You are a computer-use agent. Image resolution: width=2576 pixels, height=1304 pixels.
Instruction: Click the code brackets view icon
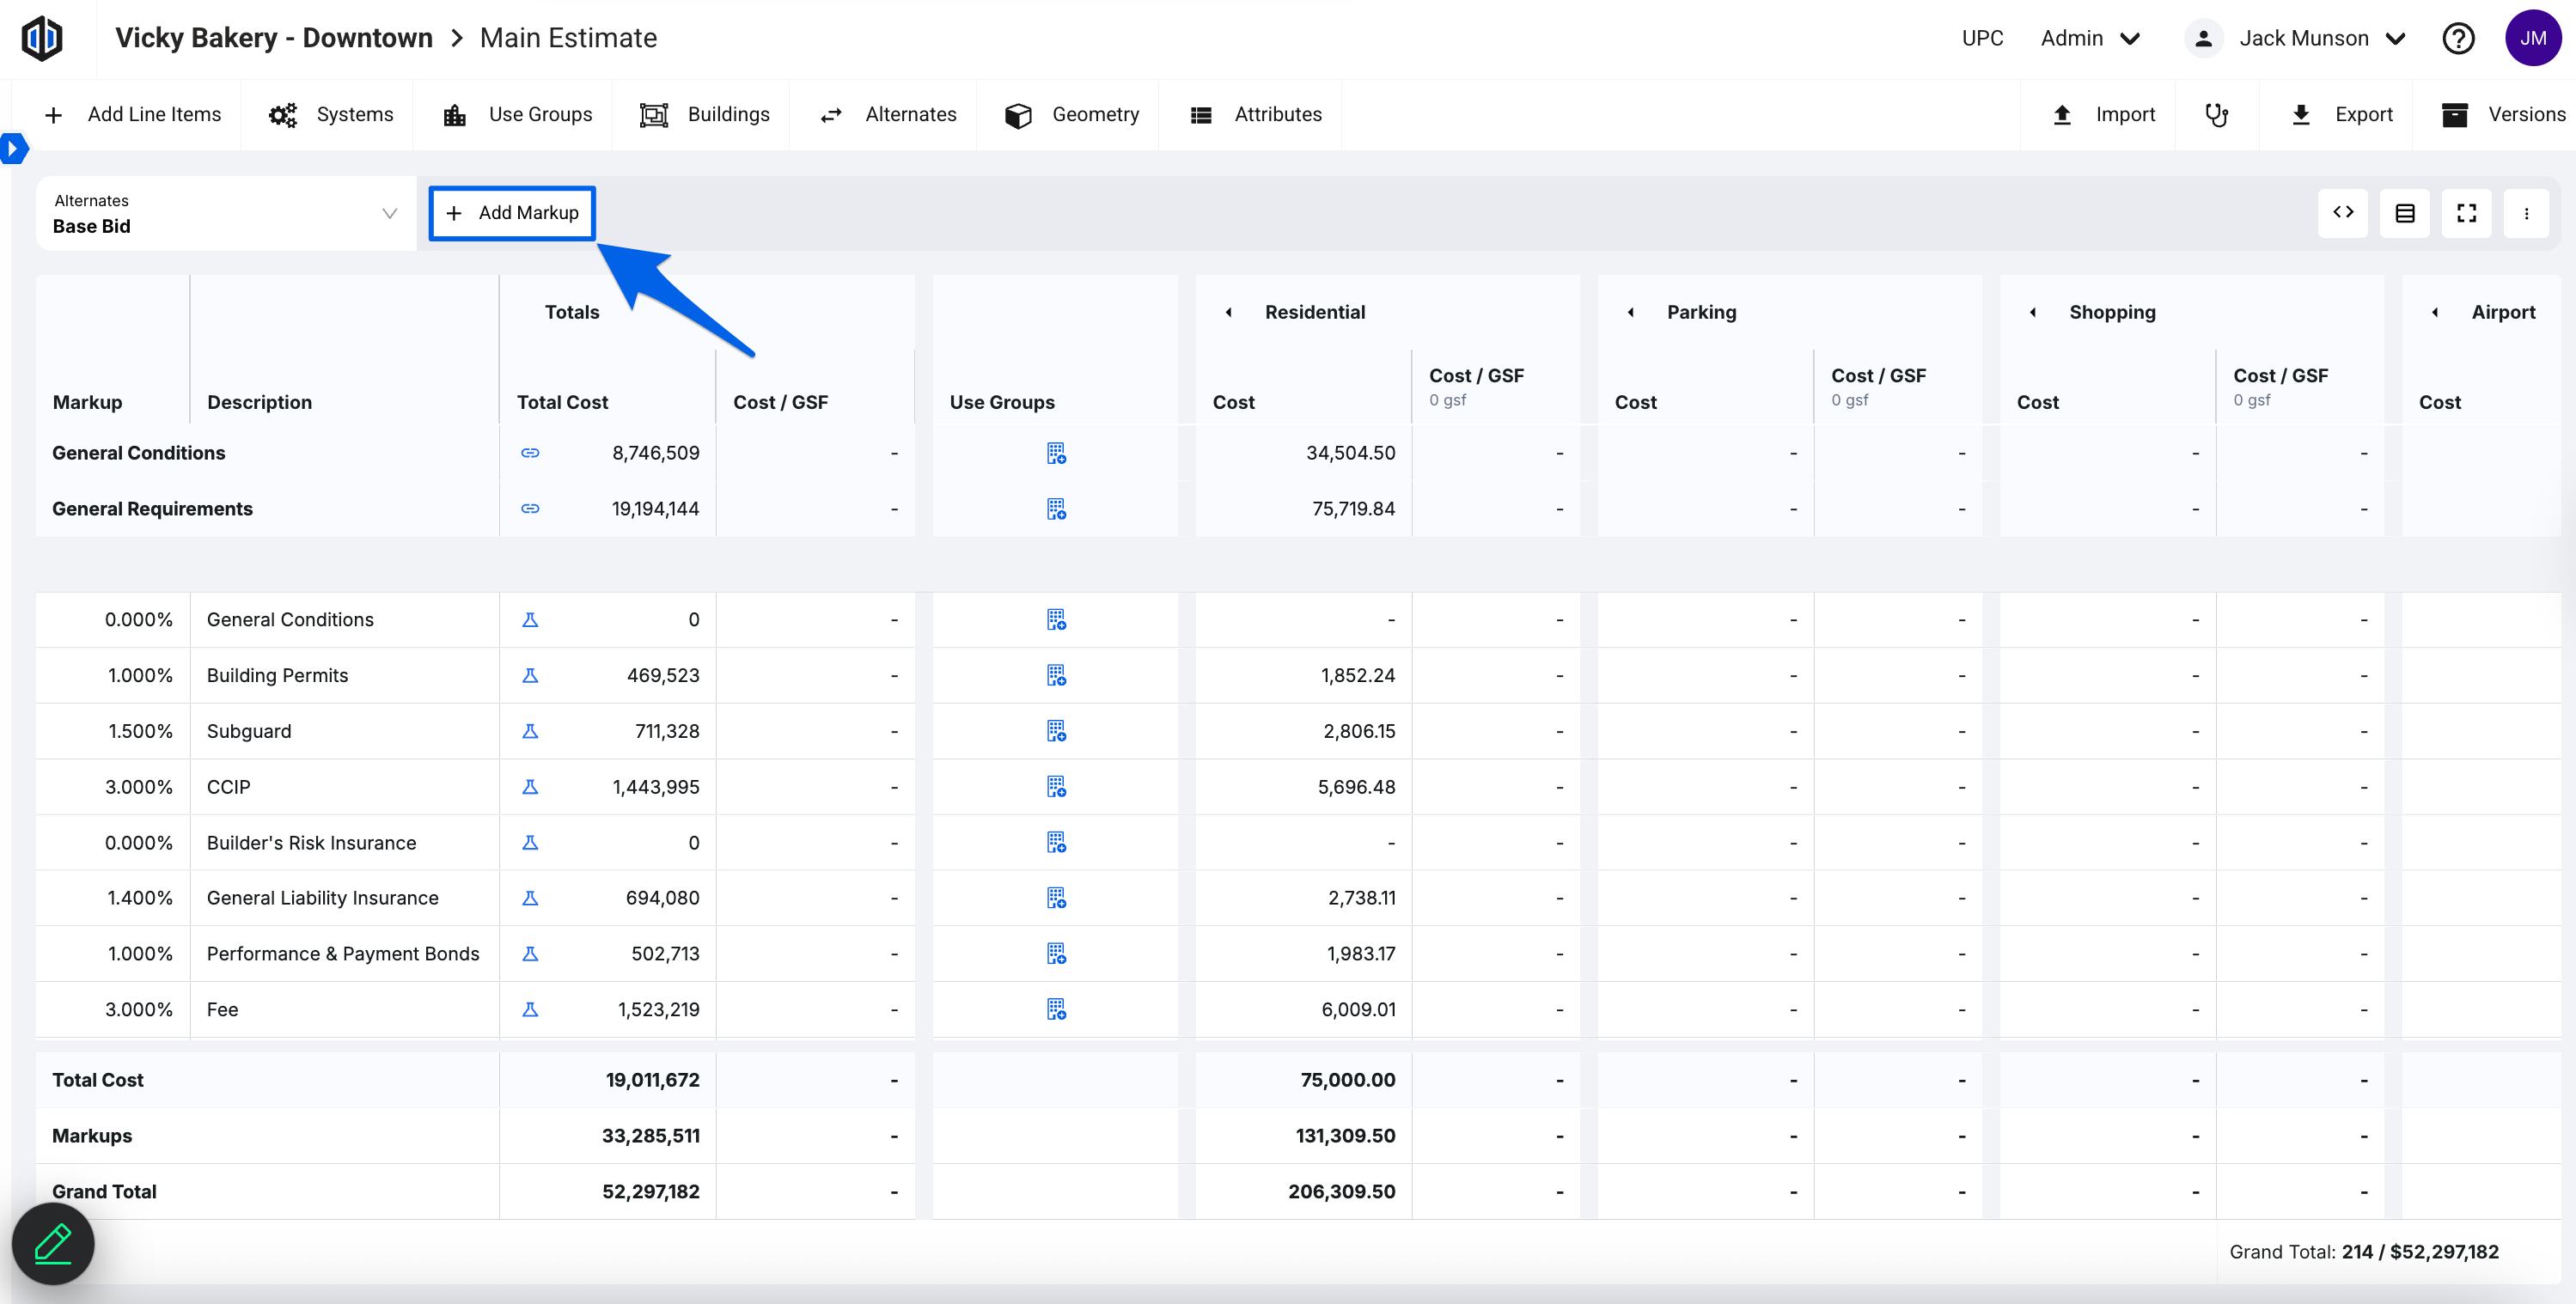(x=2342, y=213)
